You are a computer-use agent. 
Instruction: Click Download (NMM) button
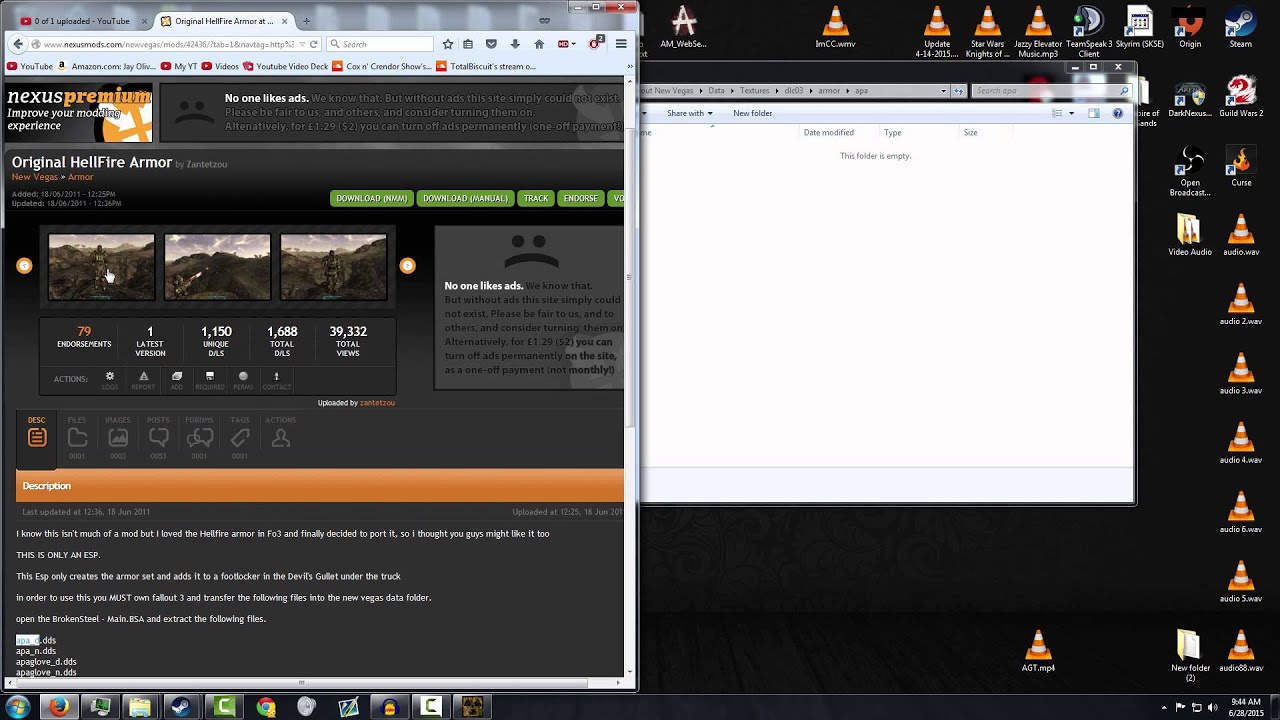point(371,198)
